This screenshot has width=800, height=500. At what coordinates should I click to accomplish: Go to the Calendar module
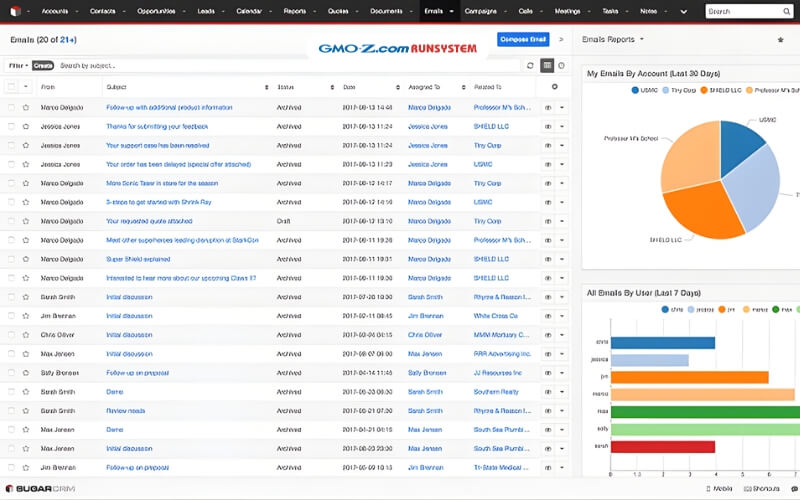pos(249,11)
